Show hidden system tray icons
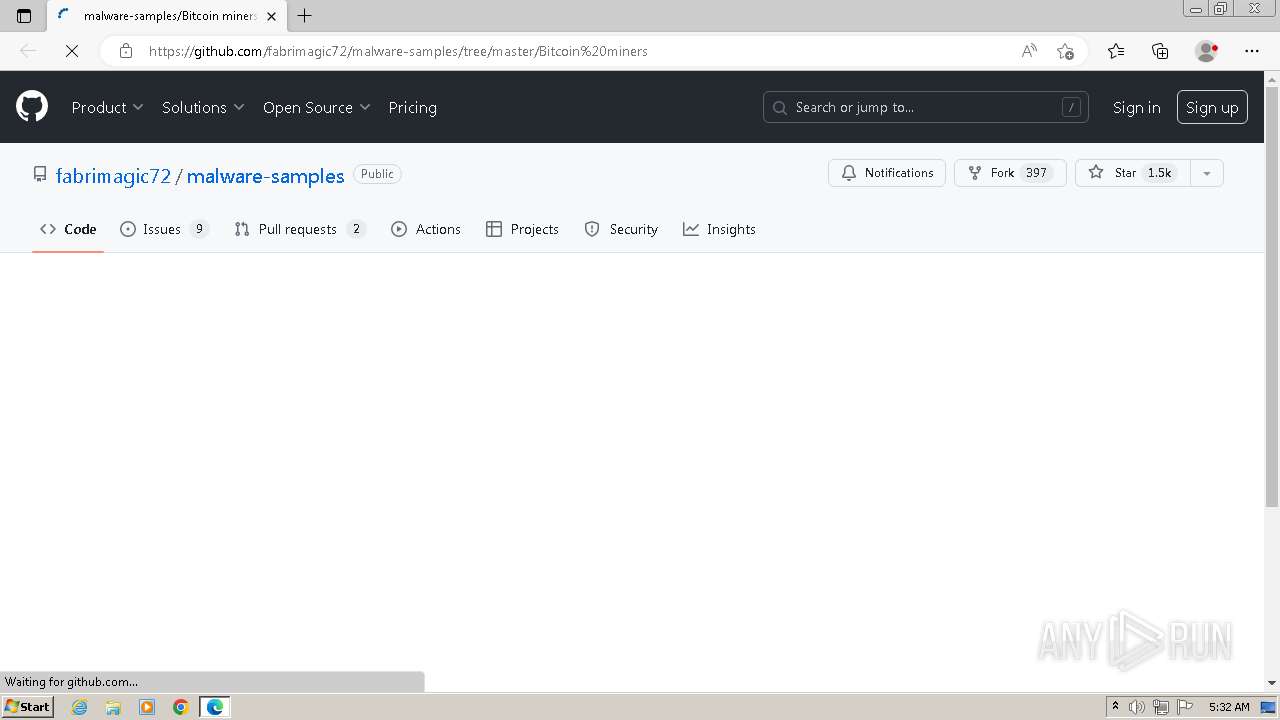 pyautogui.click(x=1115, y=707)
